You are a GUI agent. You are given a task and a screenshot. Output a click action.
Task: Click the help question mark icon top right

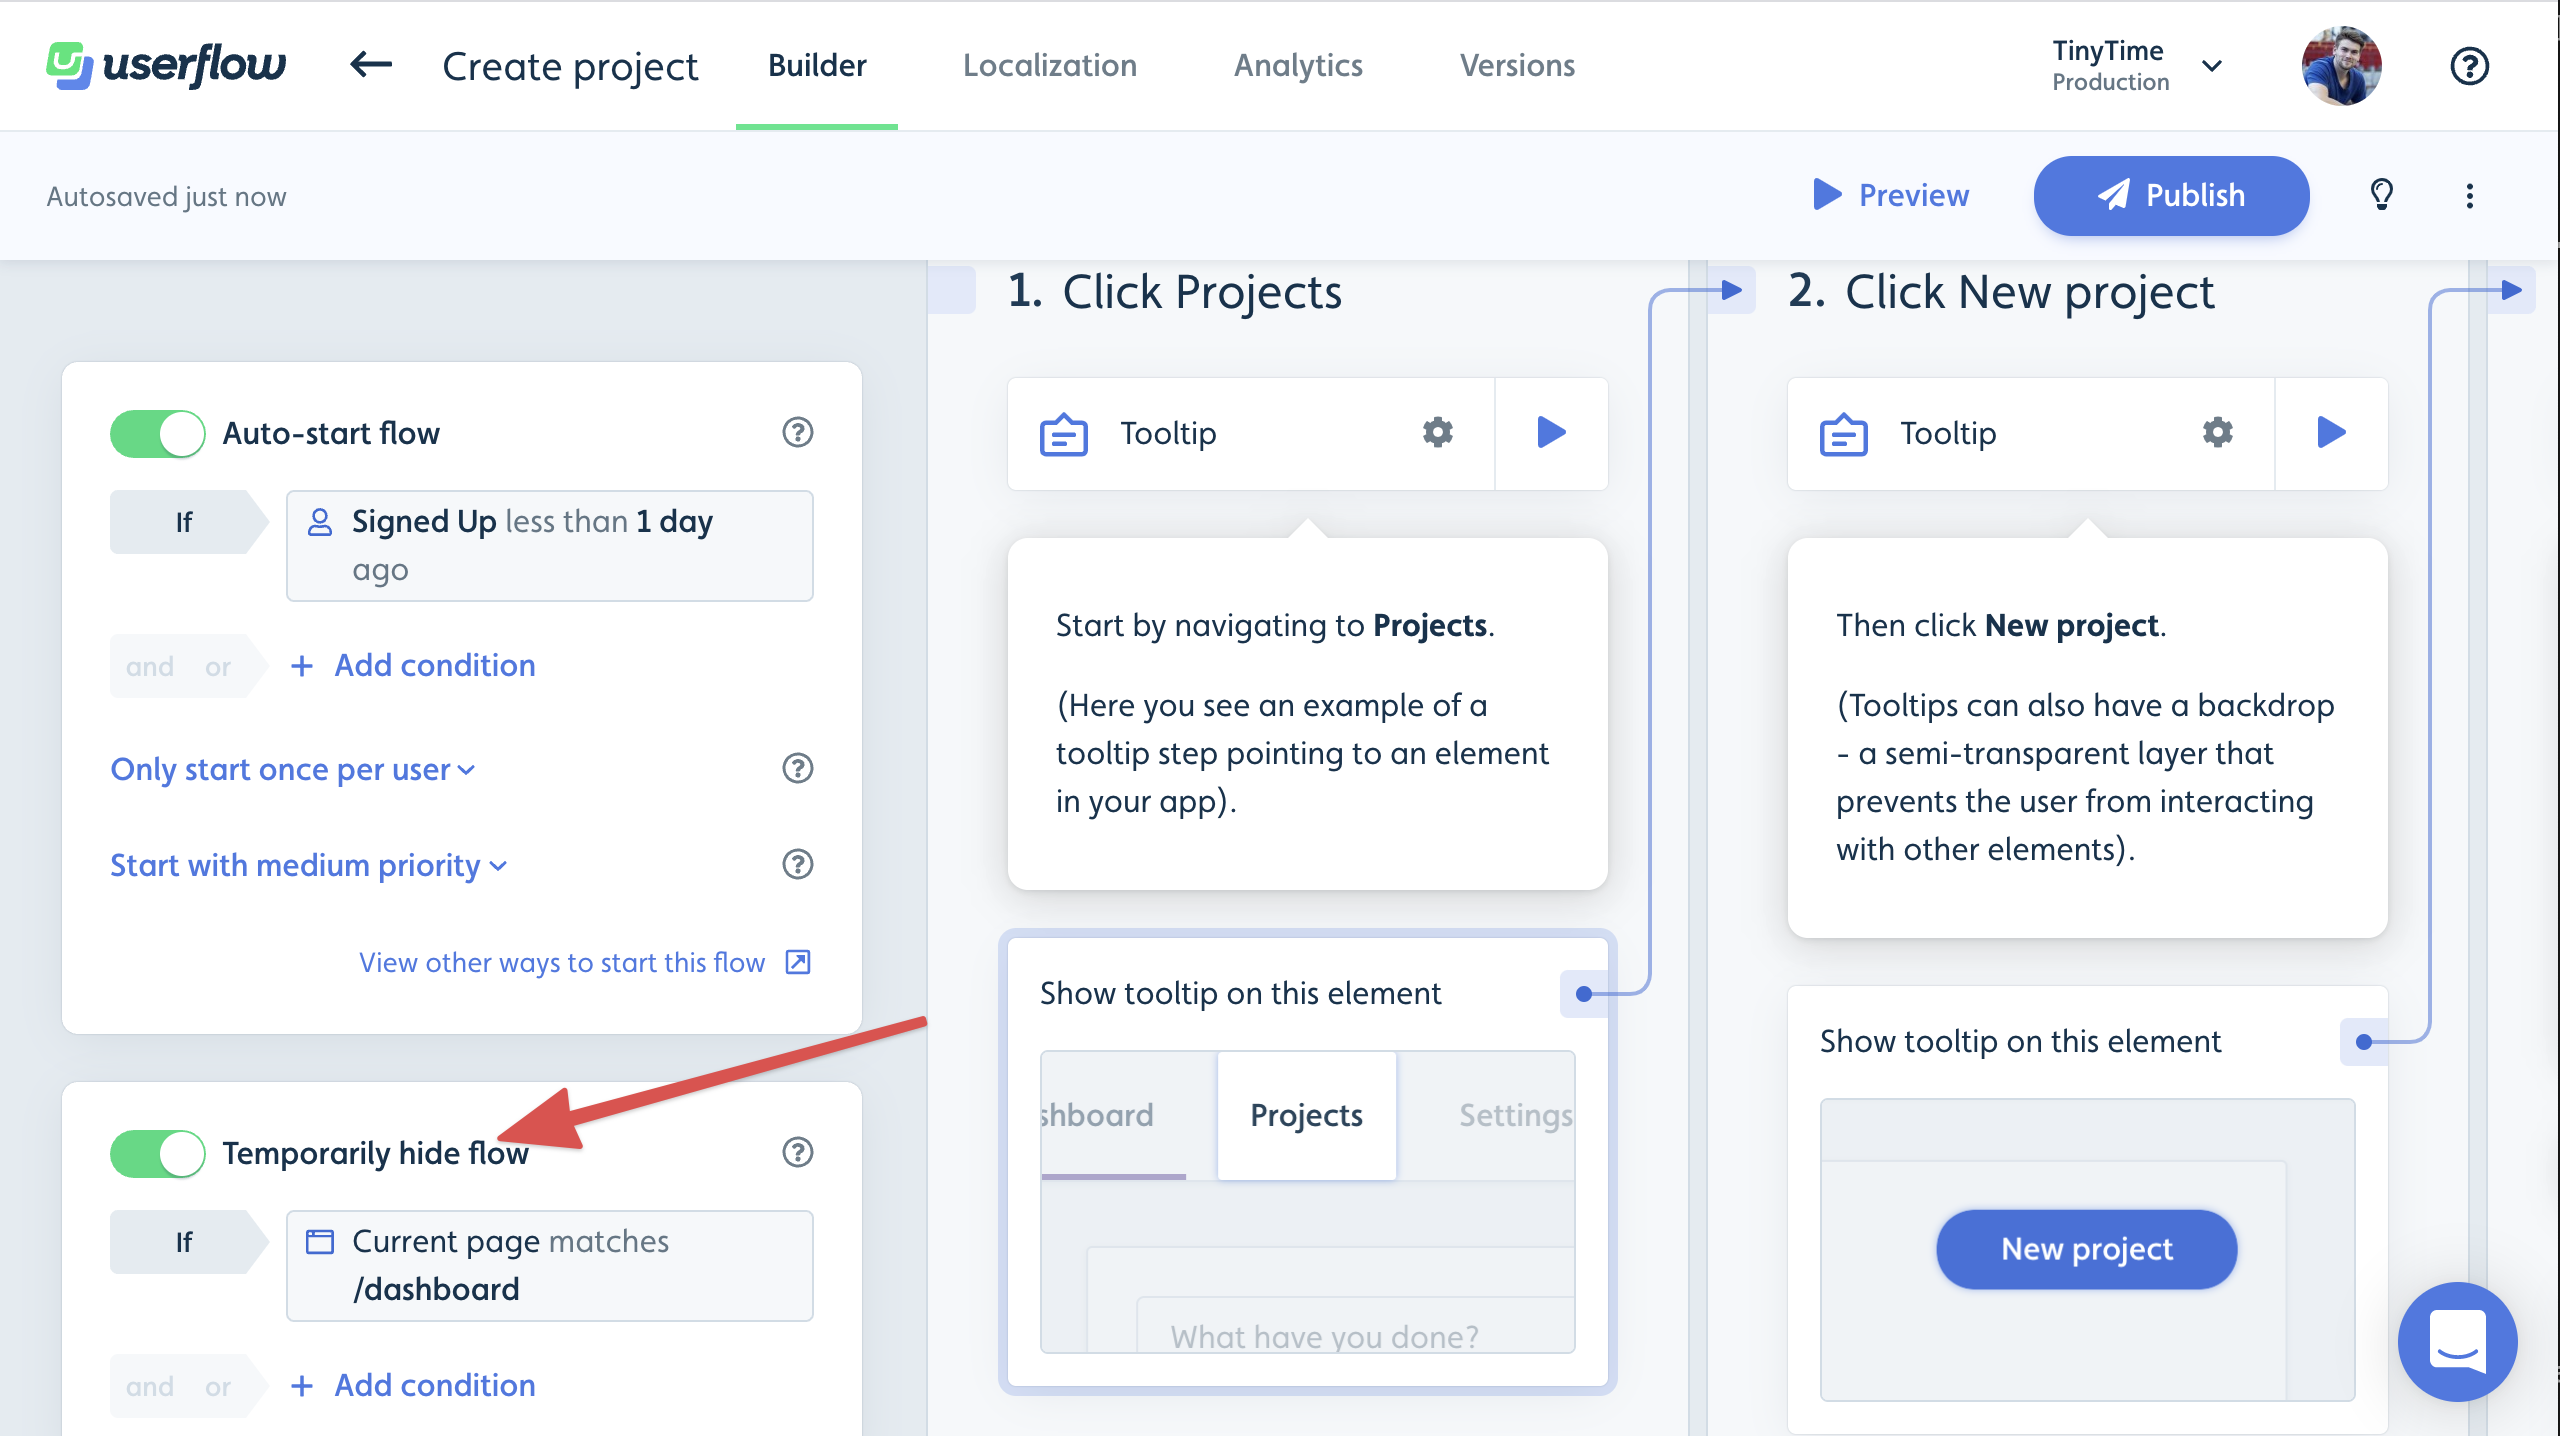coord(2470,67)
